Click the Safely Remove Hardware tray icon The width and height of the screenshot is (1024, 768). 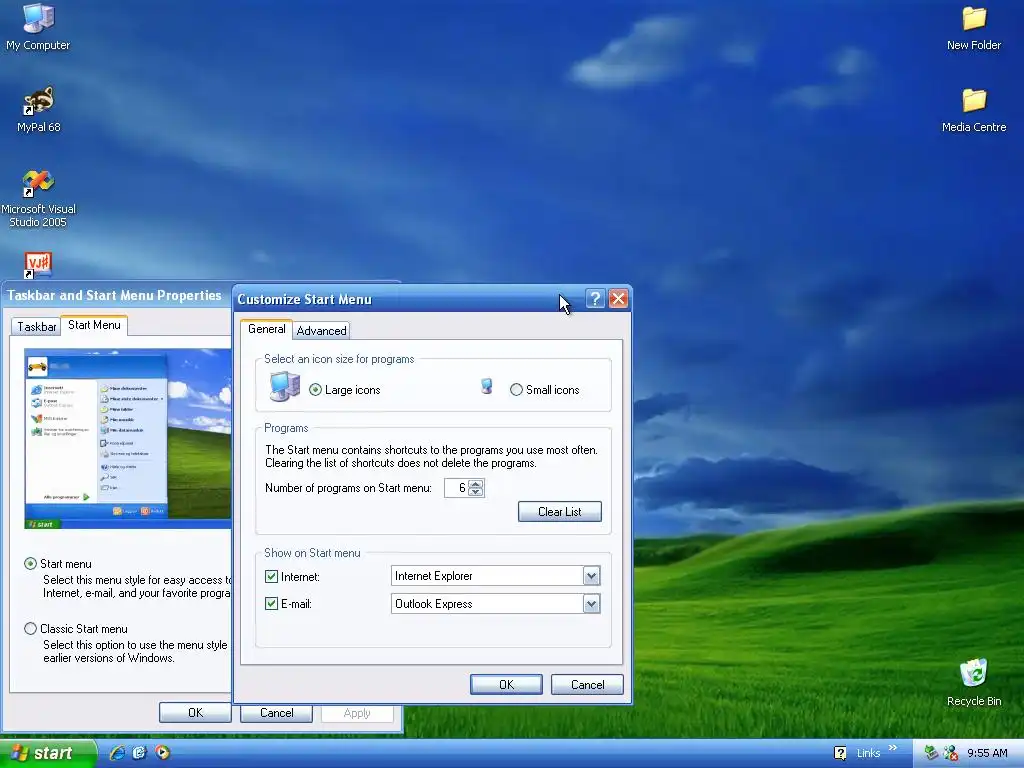tap(931, 753)
